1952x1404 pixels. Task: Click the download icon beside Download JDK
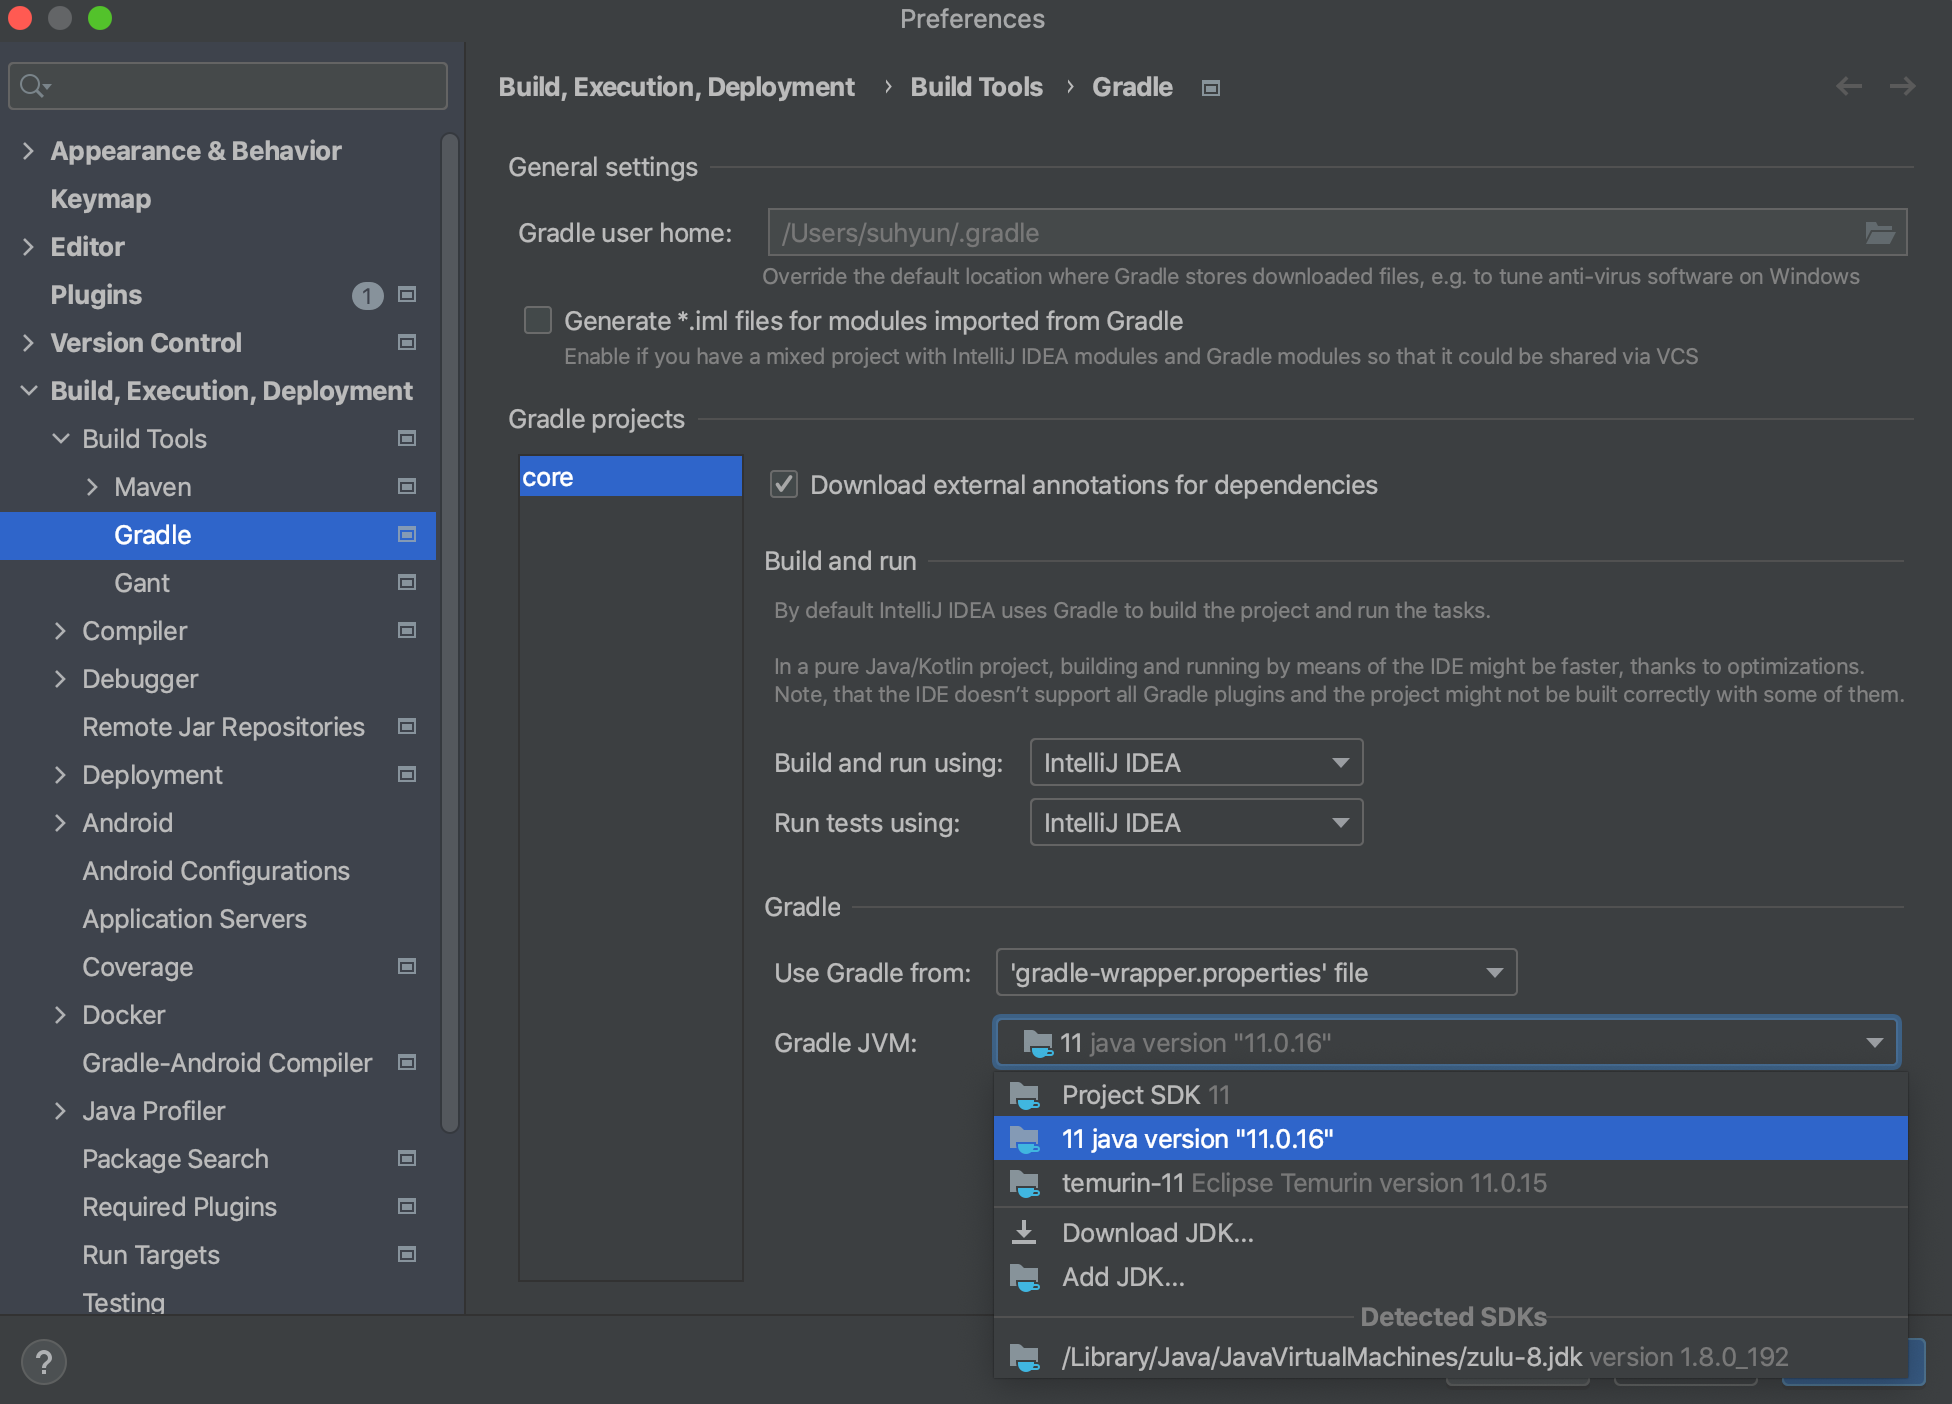pos(1024,1232)
